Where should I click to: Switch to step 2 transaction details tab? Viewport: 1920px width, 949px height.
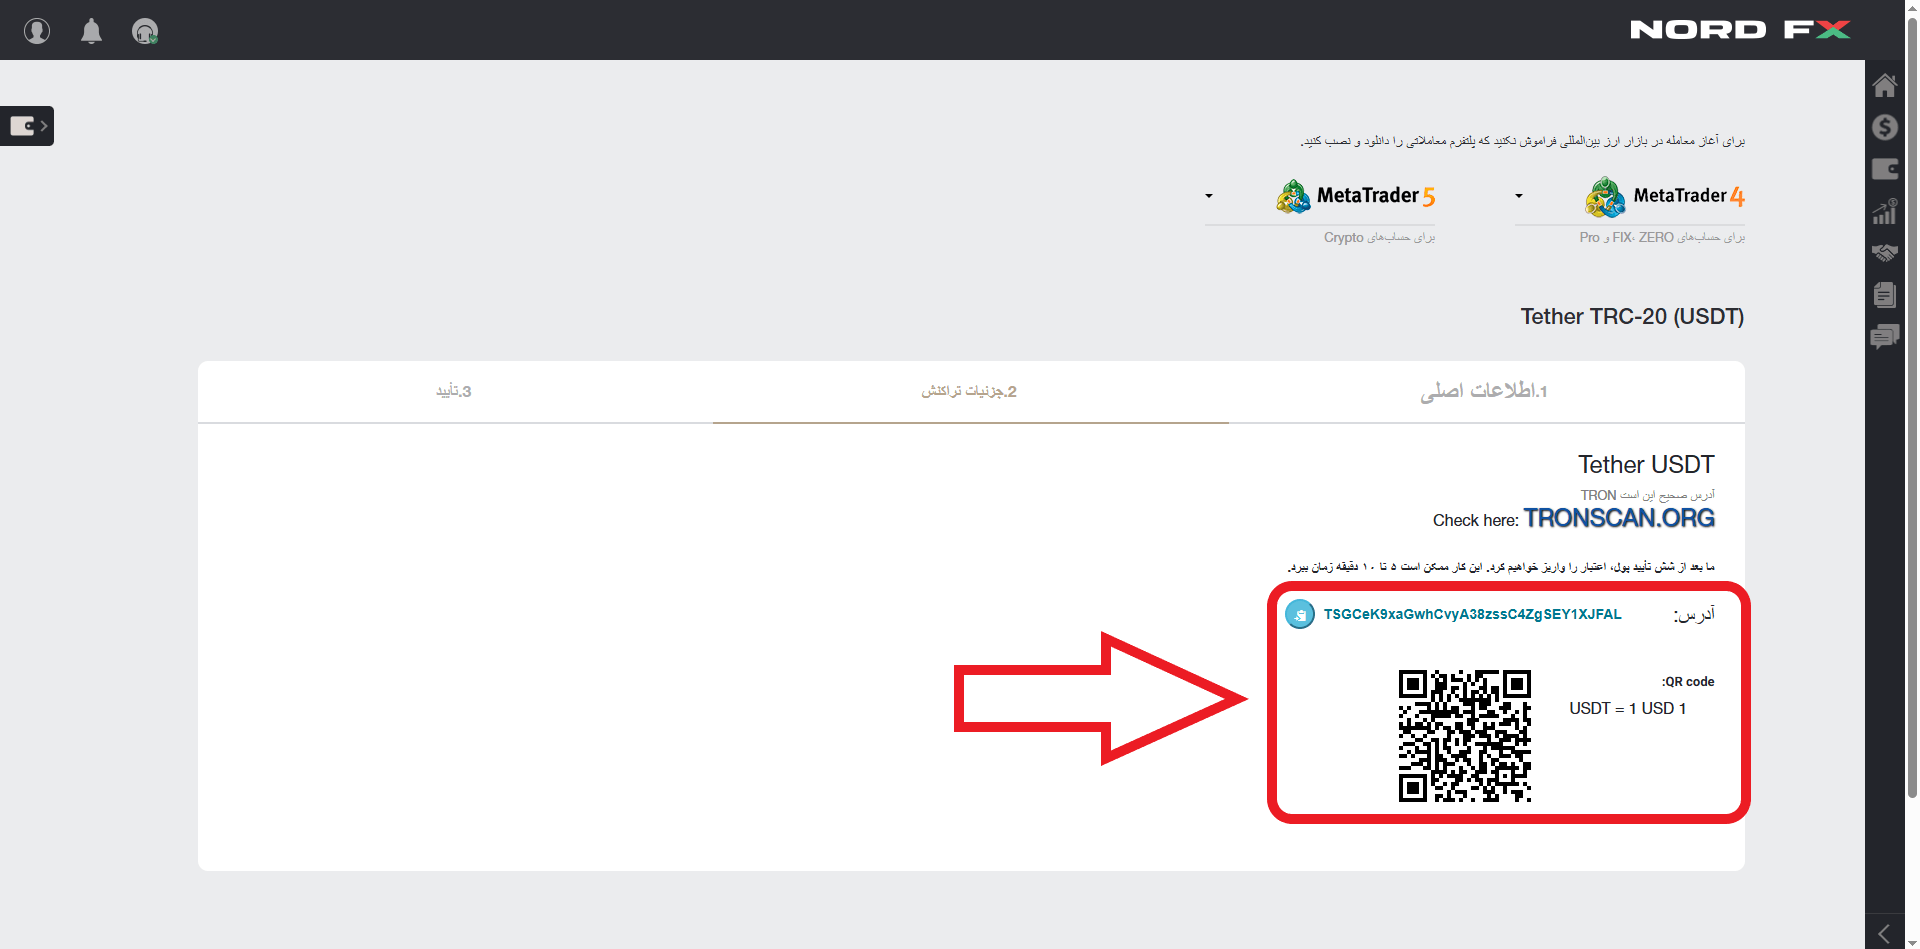[970, 391]
